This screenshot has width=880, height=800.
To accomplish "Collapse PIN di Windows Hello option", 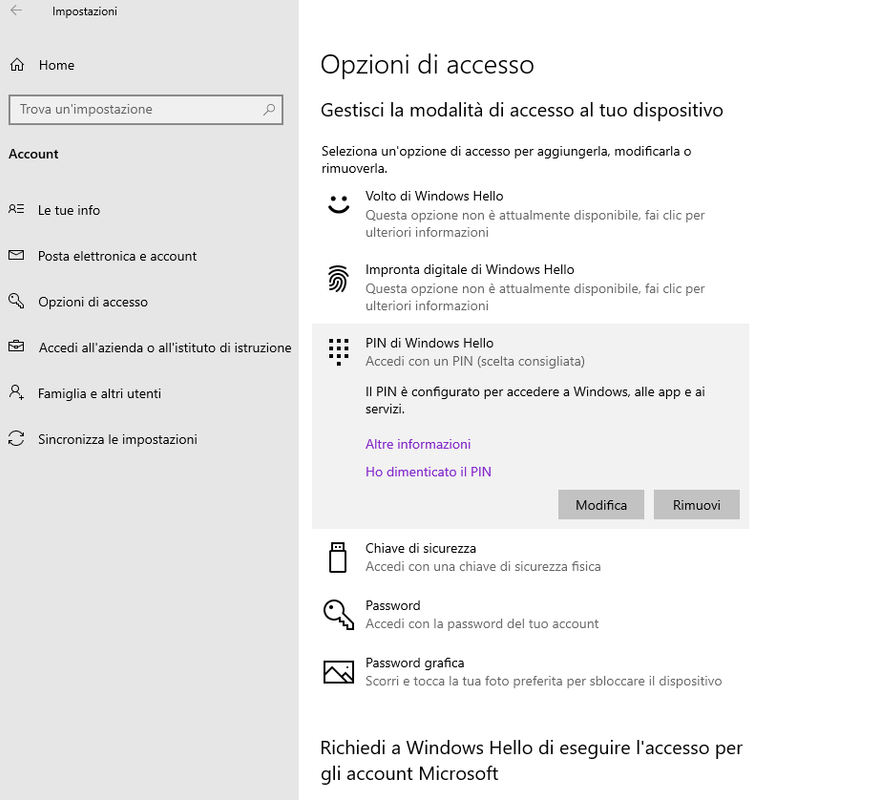I will (530, 352).
